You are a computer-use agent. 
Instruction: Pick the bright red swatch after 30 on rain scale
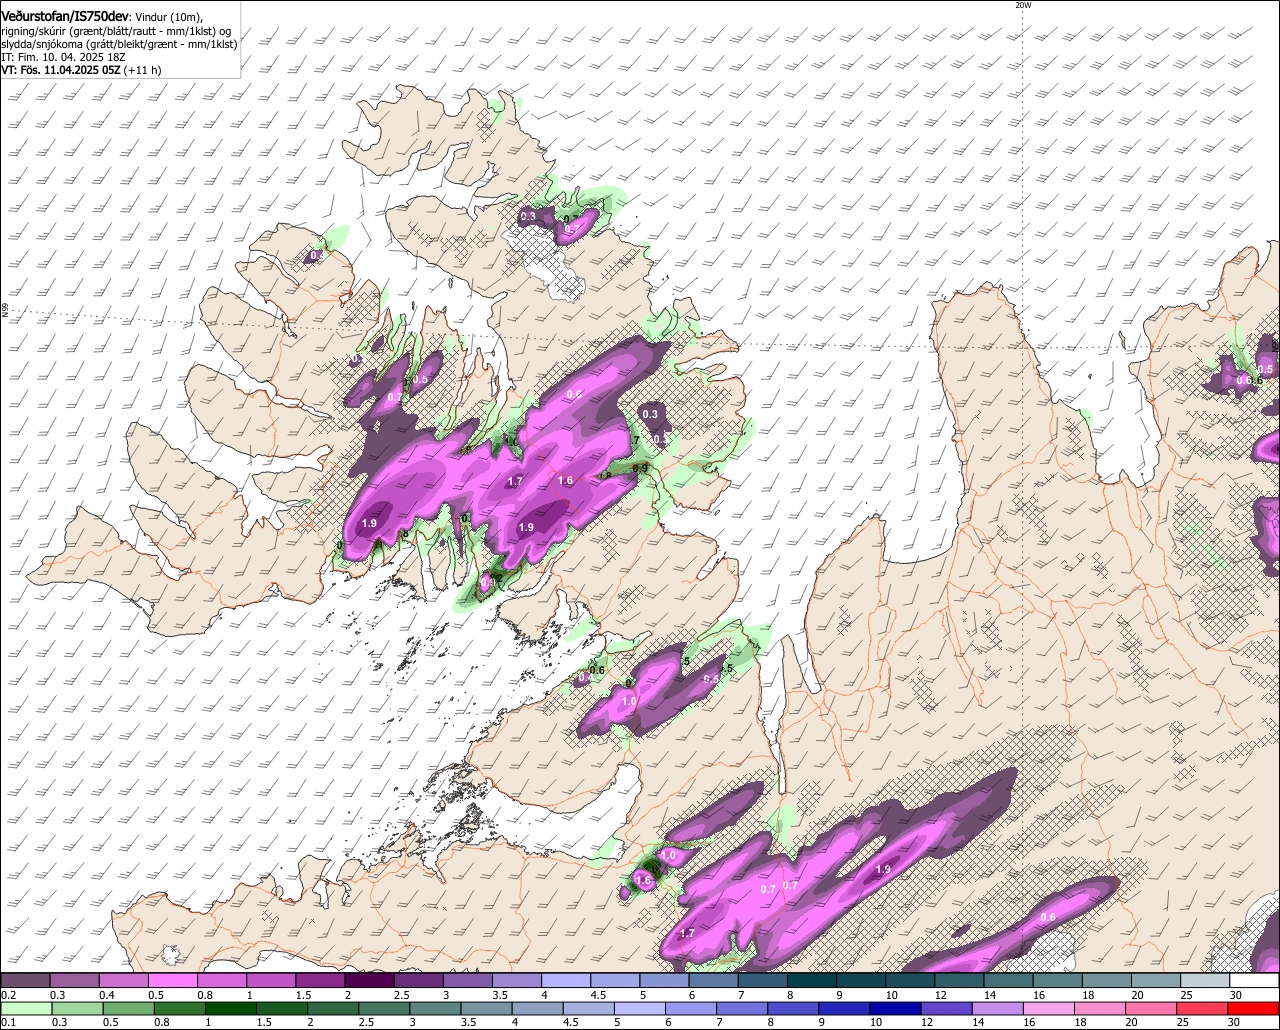[1254, 1008]
